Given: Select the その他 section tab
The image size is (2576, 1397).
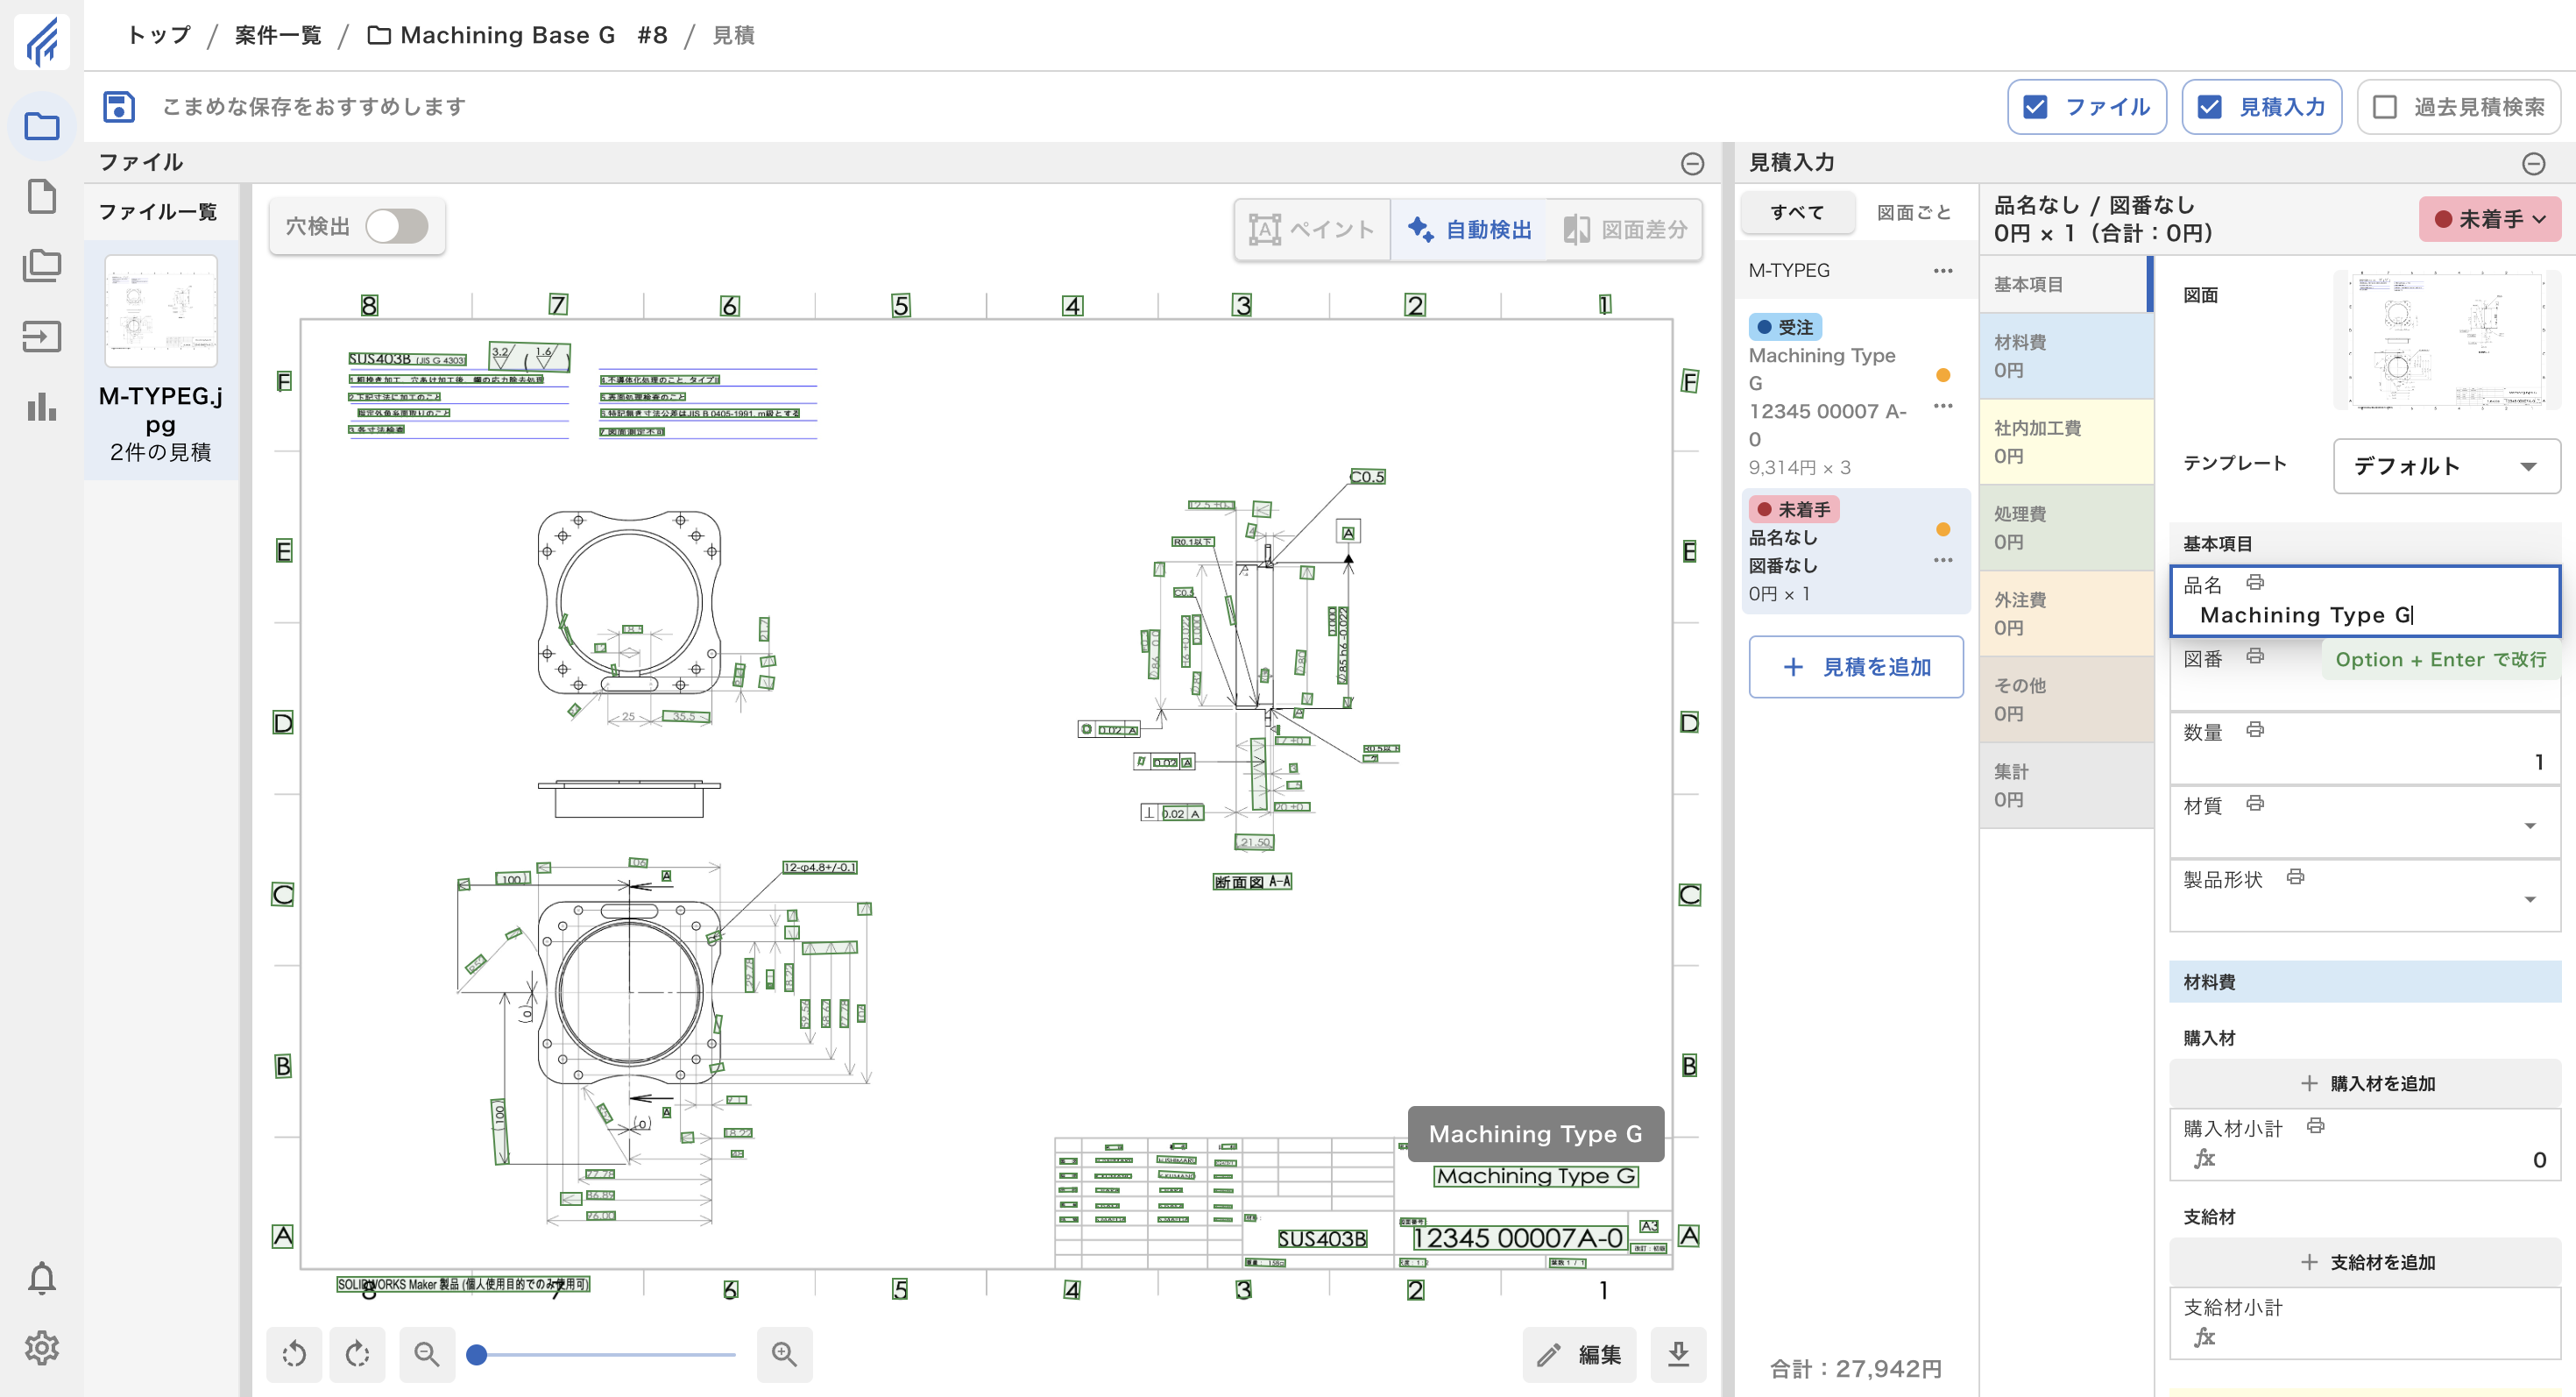Looking at the screenshot, I should pyautogui.click(x=2066, y=700).
